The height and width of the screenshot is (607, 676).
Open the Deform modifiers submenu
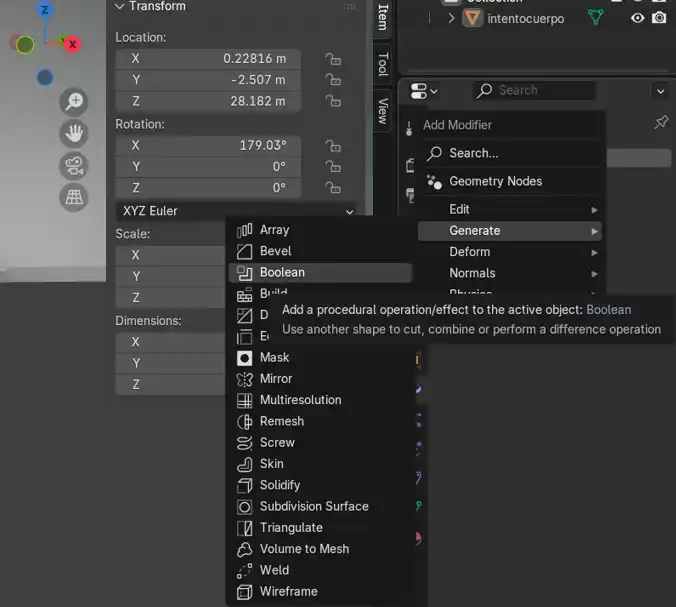[x=510, y=252]
